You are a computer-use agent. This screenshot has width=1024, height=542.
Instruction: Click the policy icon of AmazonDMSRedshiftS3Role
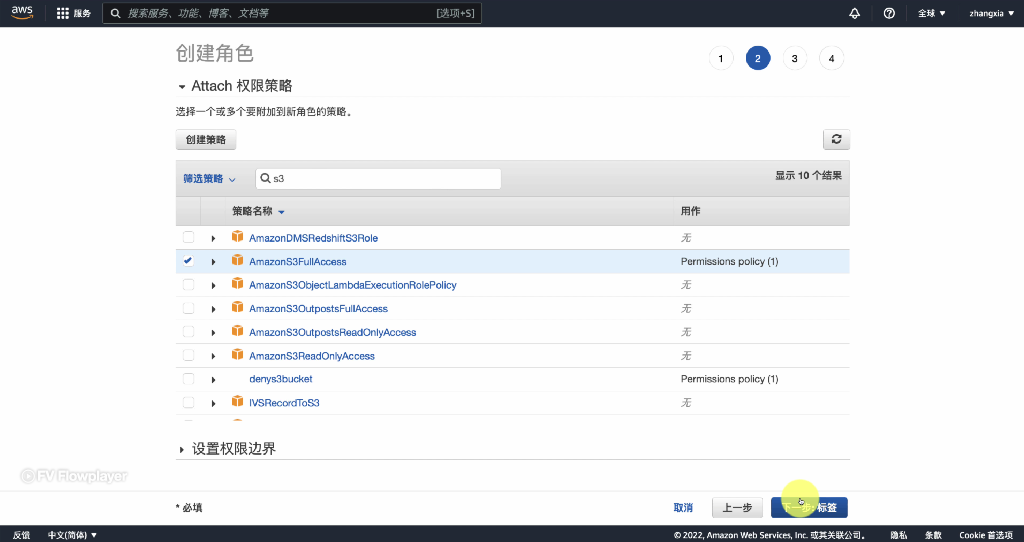238,237
